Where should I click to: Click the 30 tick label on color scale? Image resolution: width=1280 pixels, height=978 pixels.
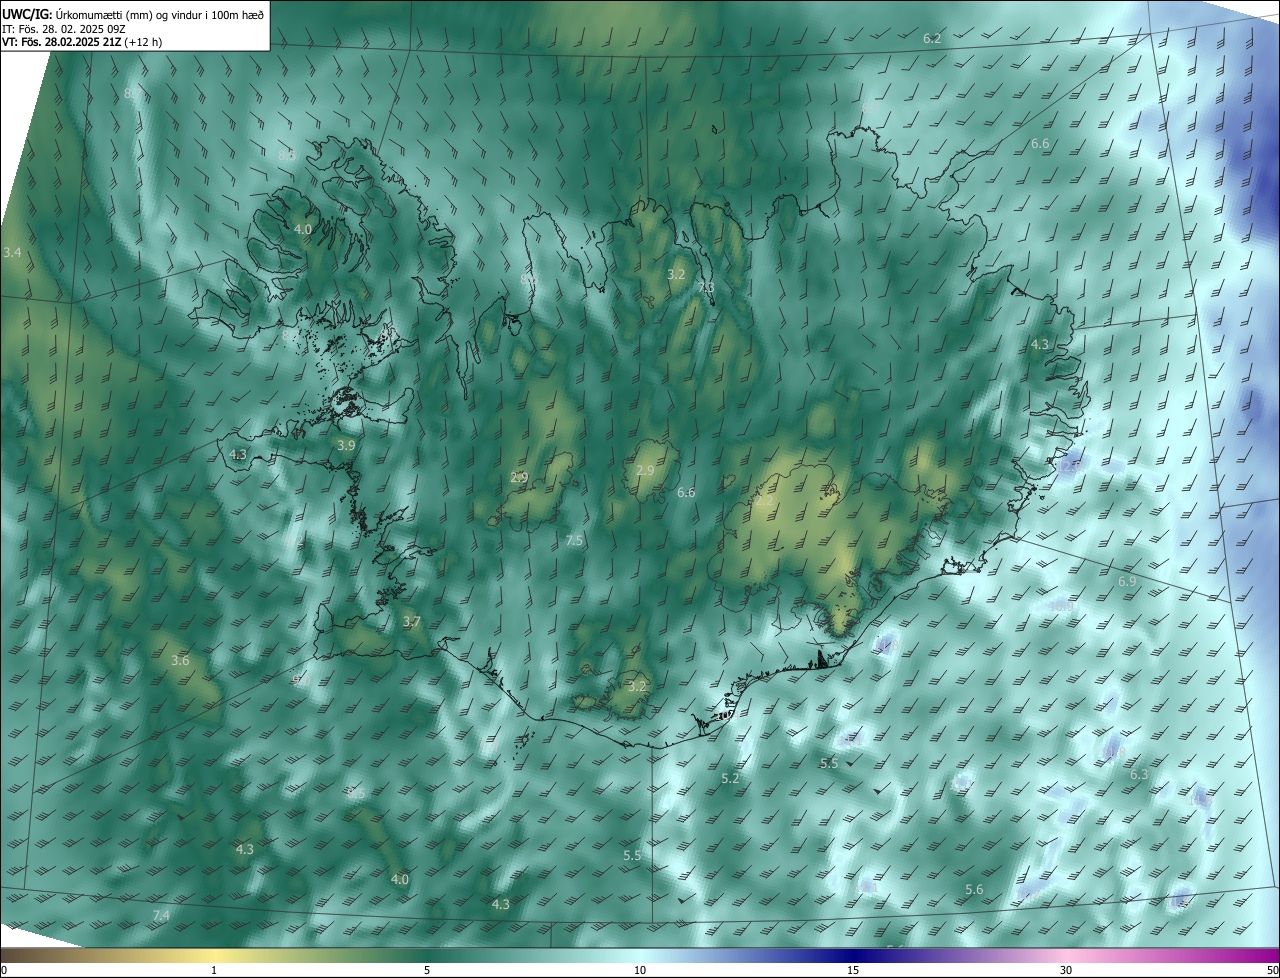(1066, 970)
